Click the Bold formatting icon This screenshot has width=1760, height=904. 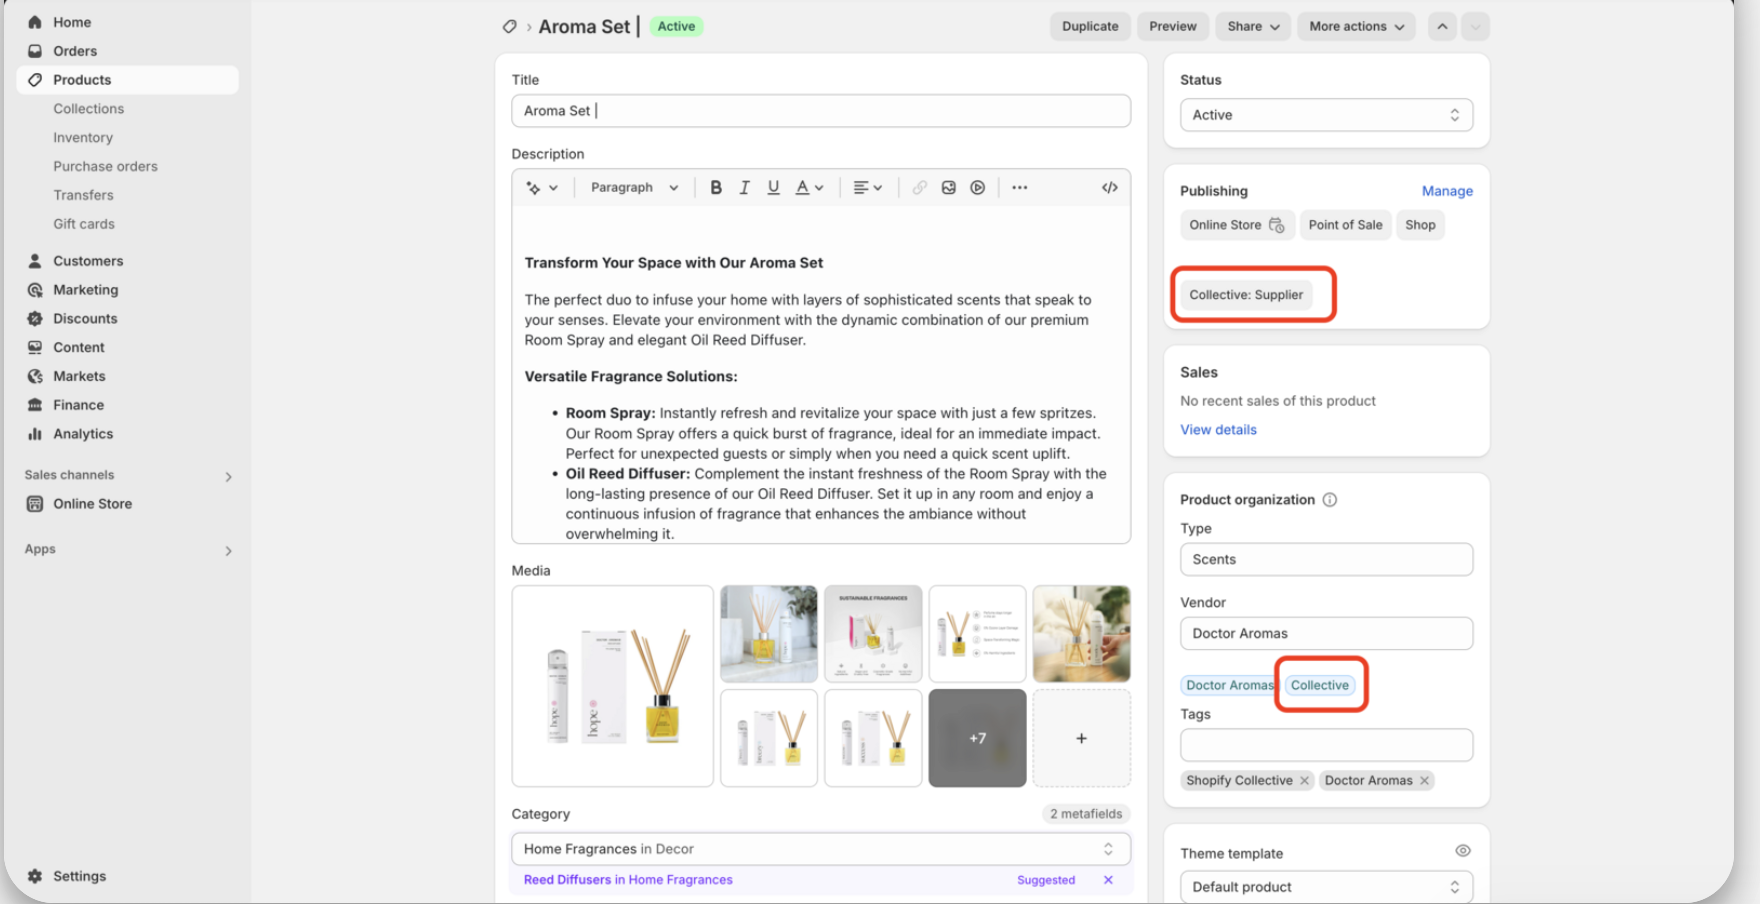tap(716, 188)
